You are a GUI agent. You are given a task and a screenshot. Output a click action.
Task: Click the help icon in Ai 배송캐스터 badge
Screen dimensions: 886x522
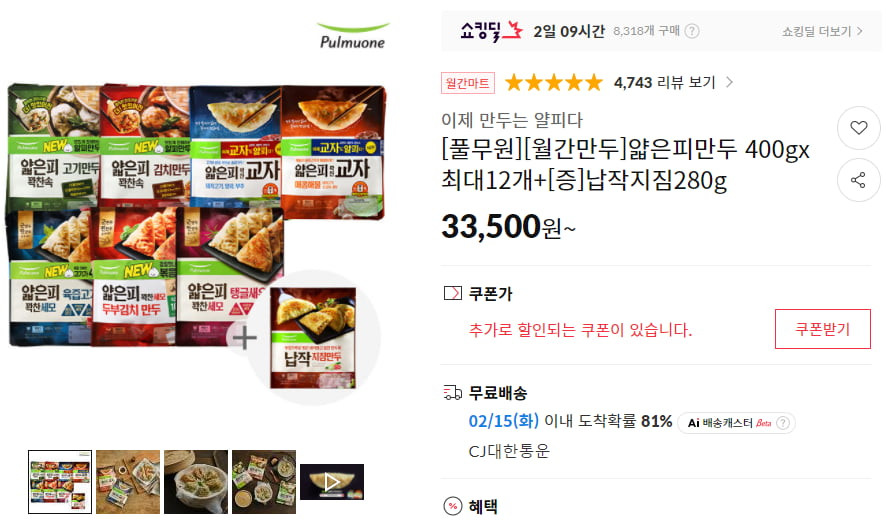pyautogui.click(x=783, y=423)
